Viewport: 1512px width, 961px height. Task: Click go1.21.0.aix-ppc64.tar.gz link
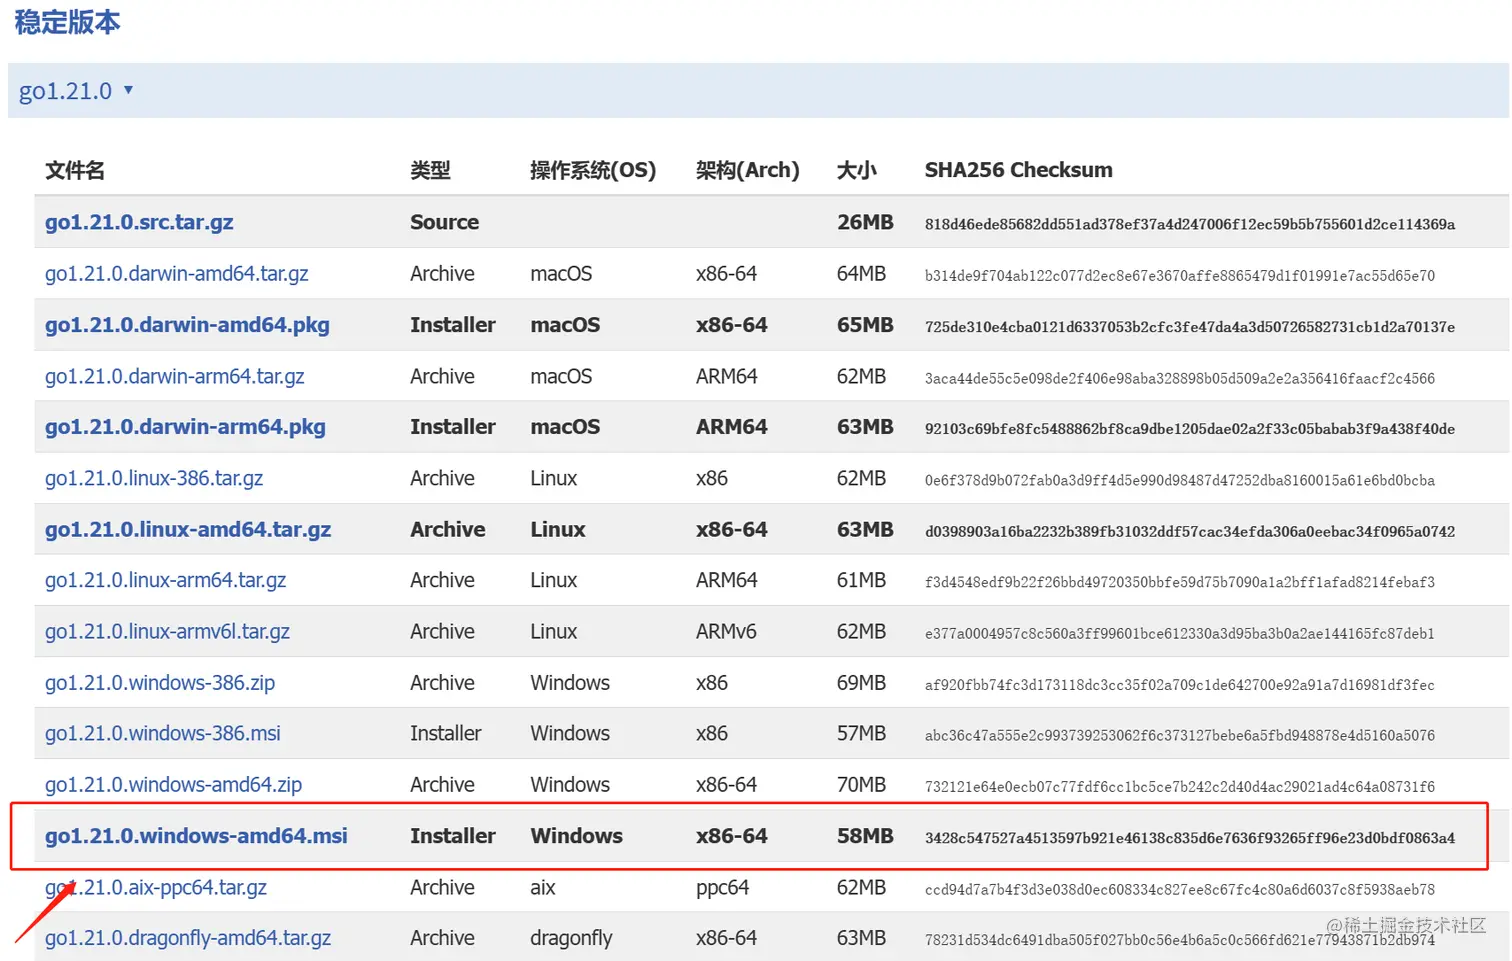coord(156,887)
